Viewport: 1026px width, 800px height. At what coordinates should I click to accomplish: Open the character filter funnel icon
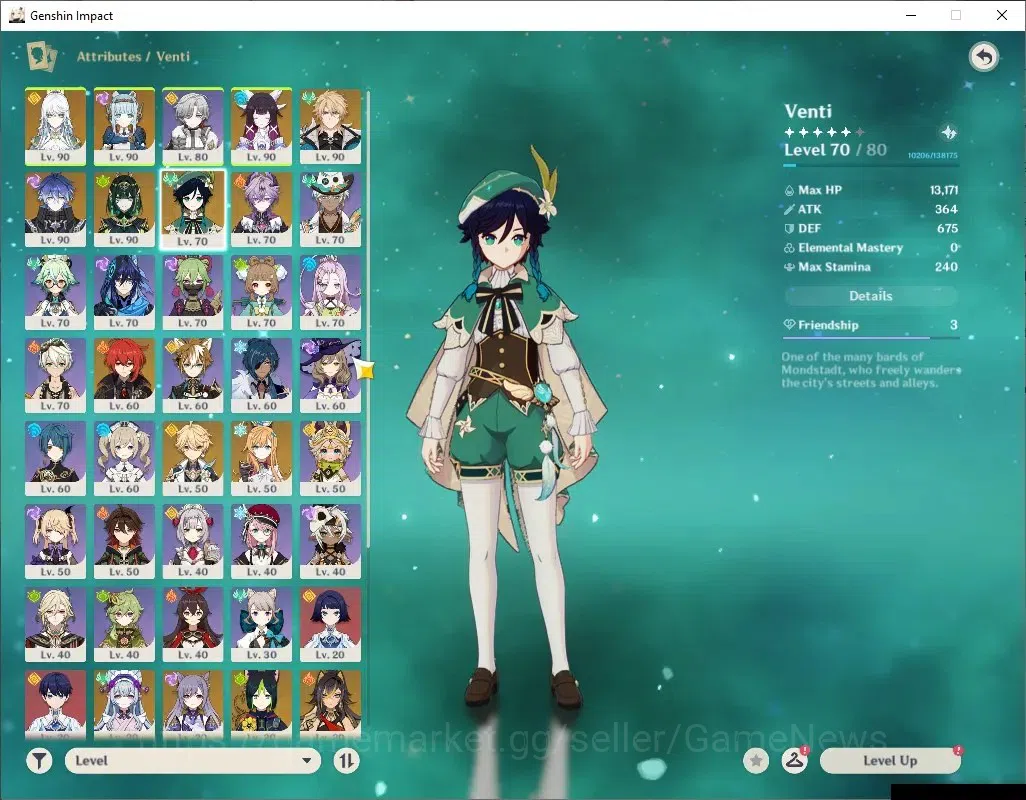click(39, 761)
